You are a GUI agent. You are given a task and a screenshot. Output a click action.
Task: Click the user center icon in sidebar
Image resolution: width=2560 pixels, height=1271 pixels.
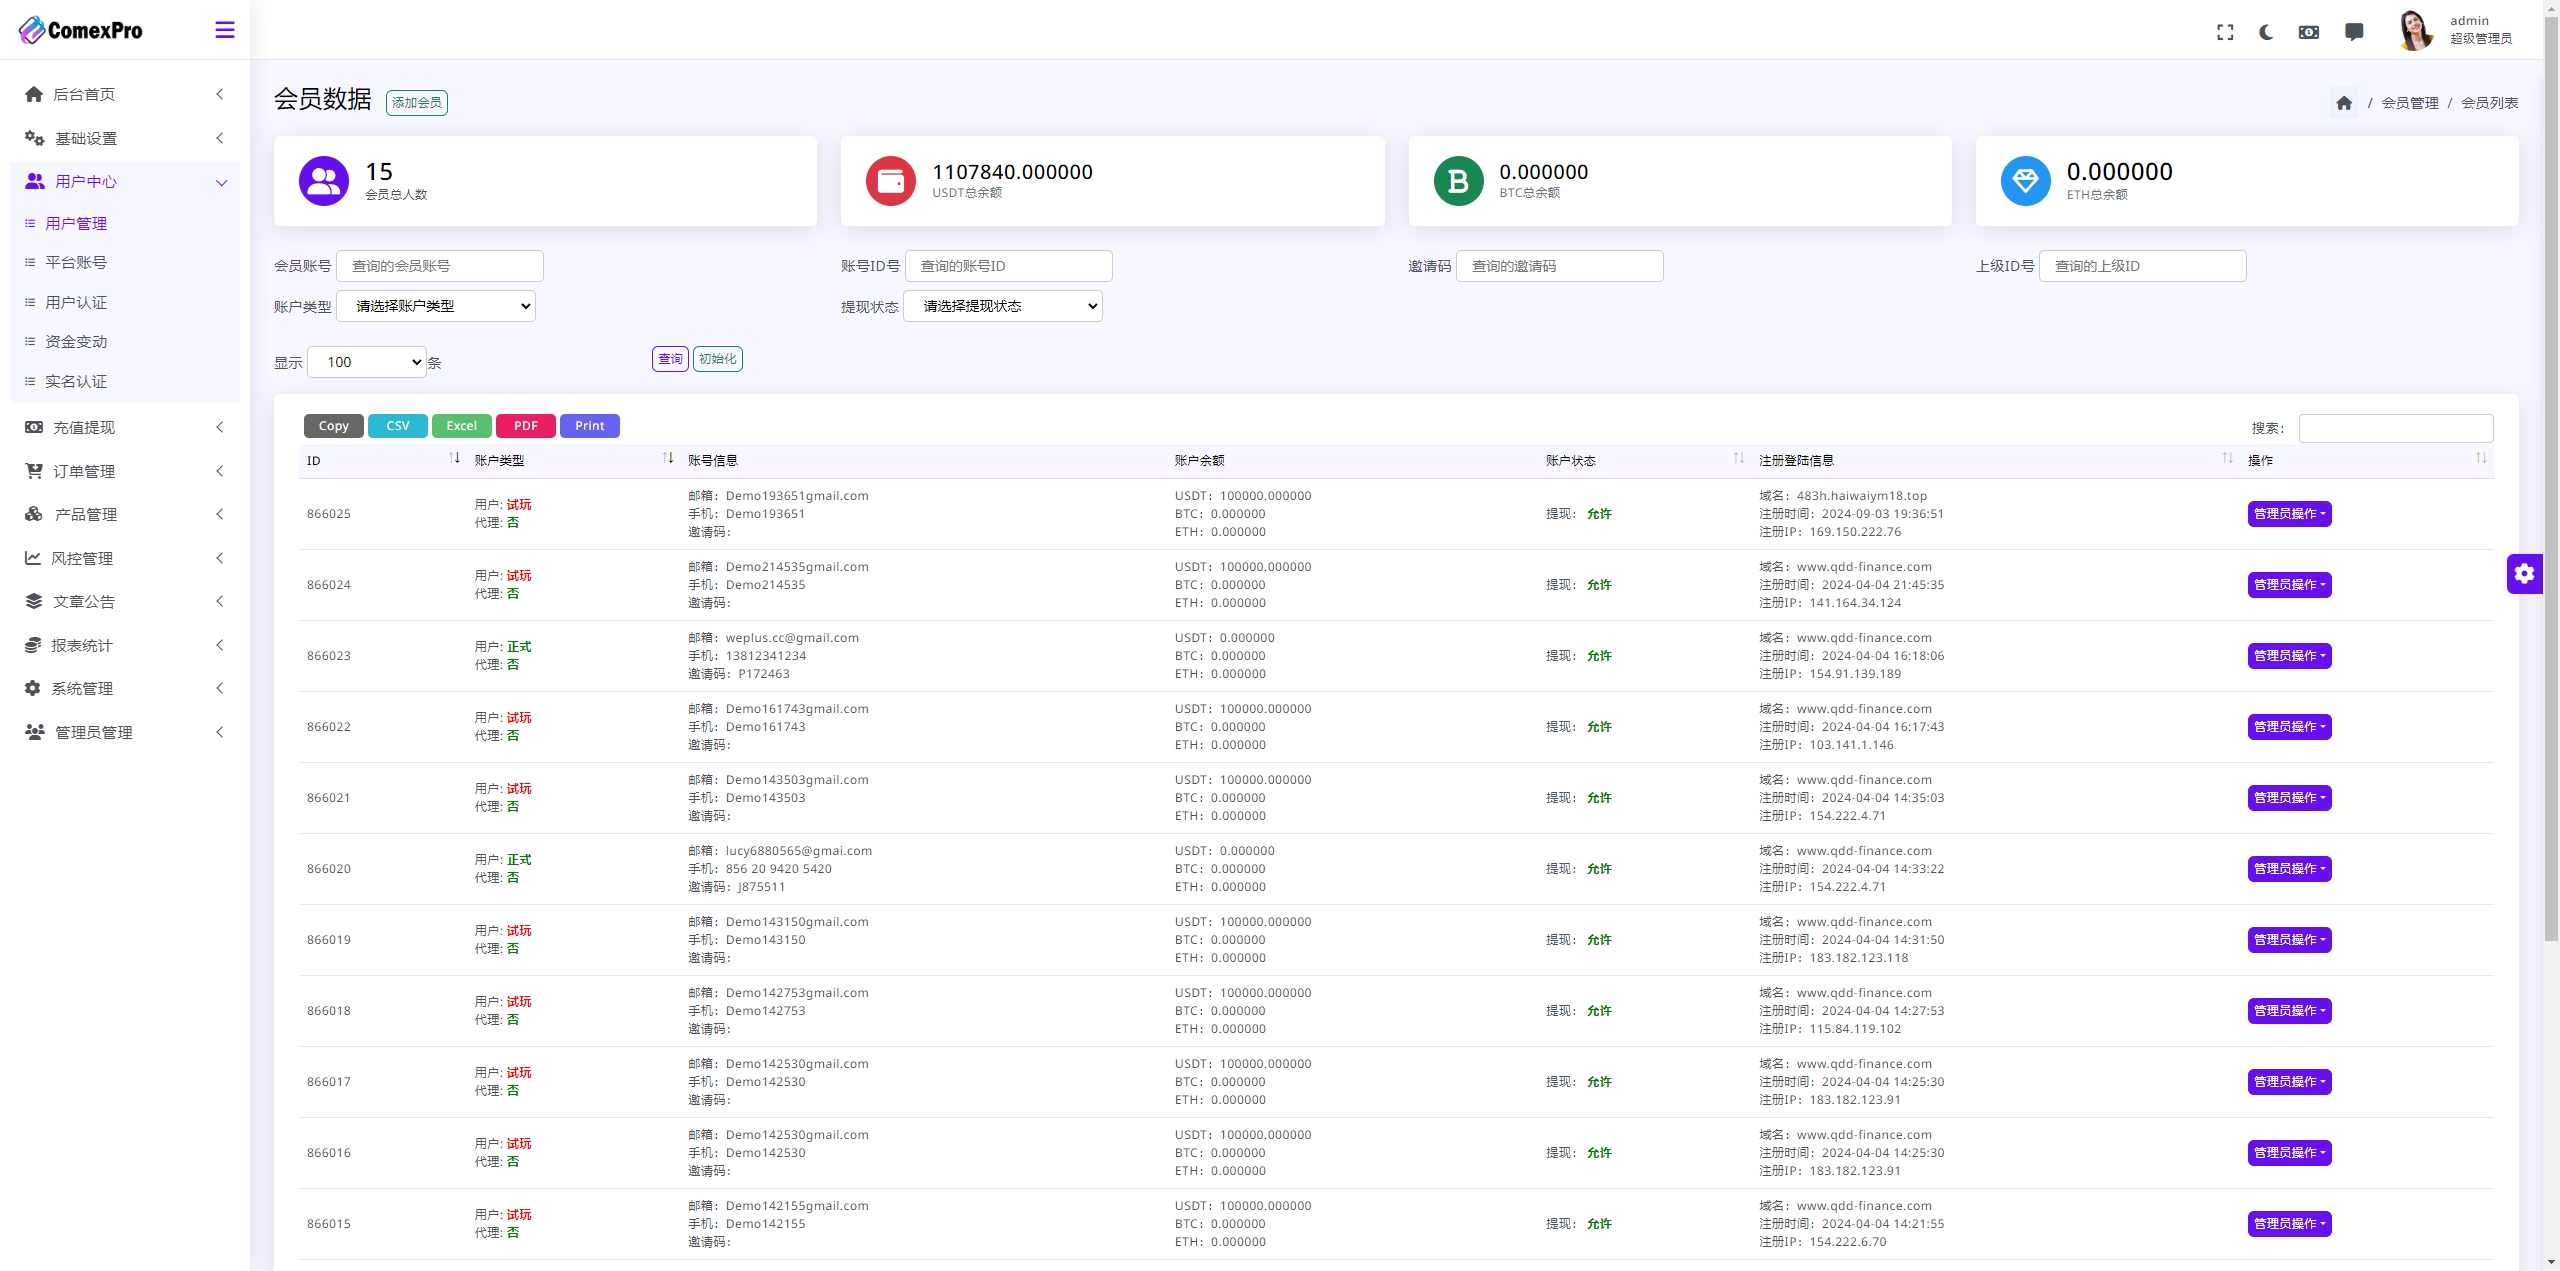point(34,180)
